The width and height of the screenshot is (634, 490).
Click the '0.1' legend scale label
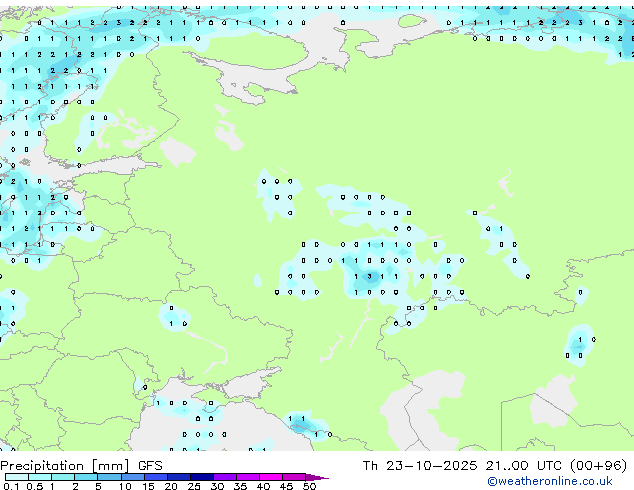coord(11,486)
